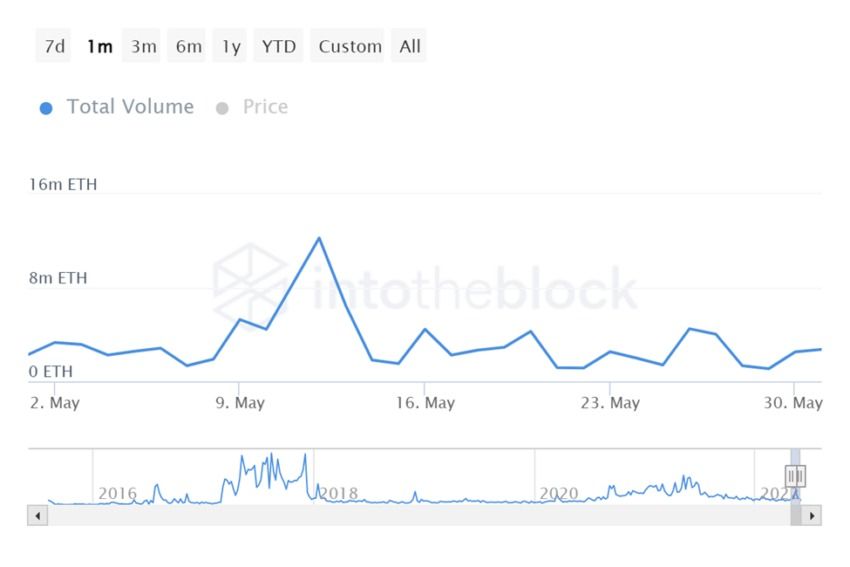The height and width of the screenshot is (567, 850).
Task: Click the 2018 area in navigator
Action: (338, 493)
